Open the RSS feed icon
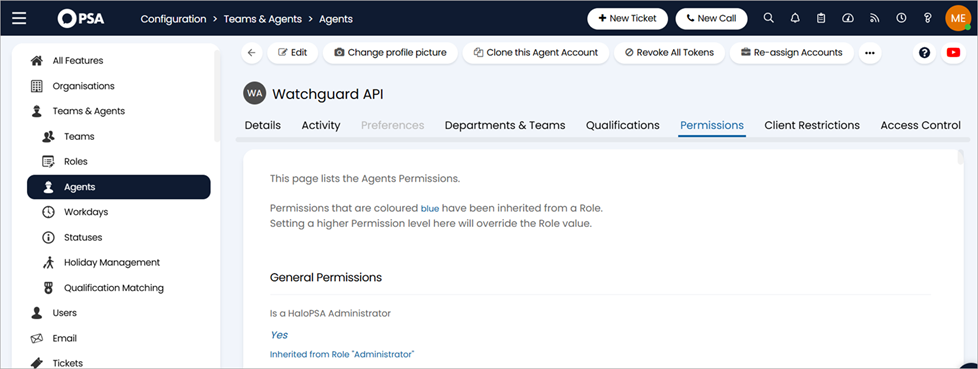Viewport: 978px width, 369px height. coord(874,18)
